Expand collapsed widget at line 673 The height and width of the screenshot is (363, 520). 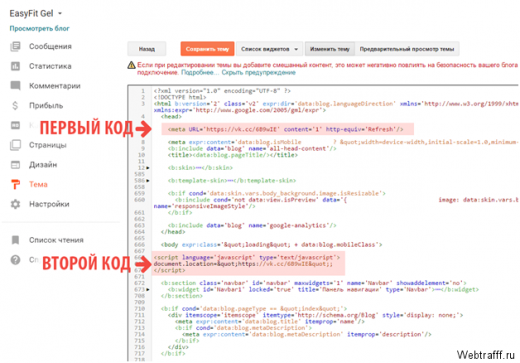(148, 290)
